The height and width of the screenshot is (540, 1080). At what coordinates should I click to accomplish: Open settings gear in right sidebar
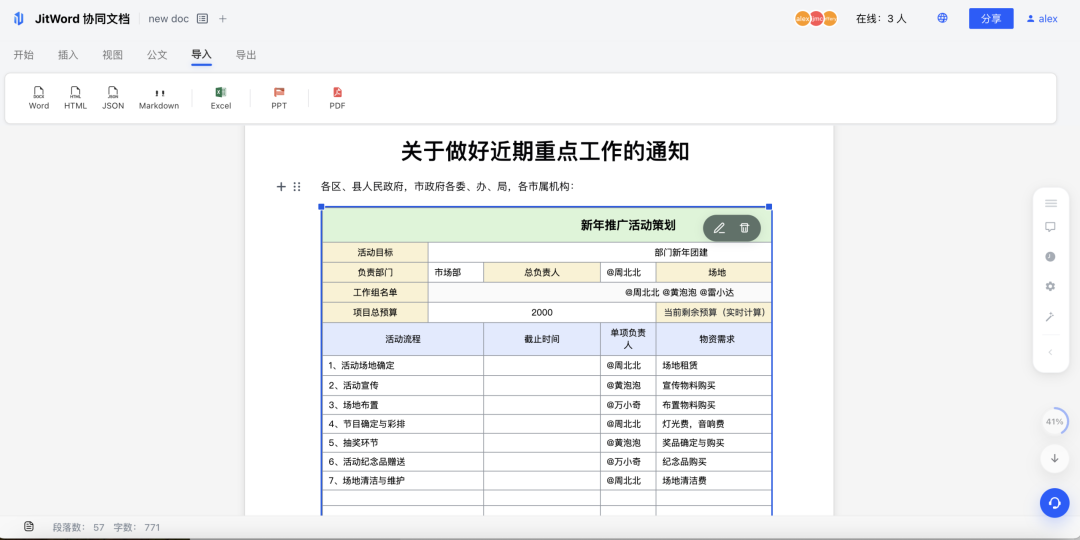pos(1050,286)
